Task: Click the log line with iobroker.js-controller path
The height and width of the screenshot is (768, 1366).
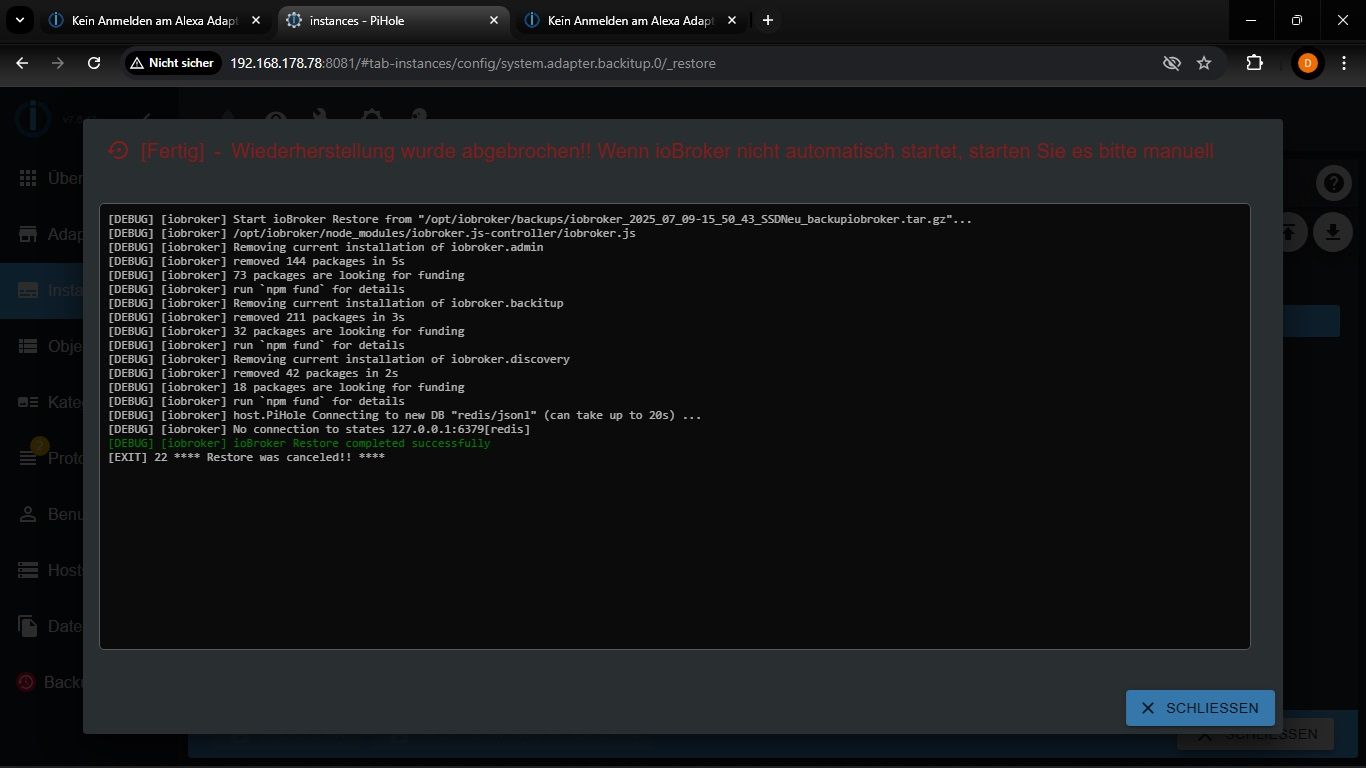Action: (372, 233)
